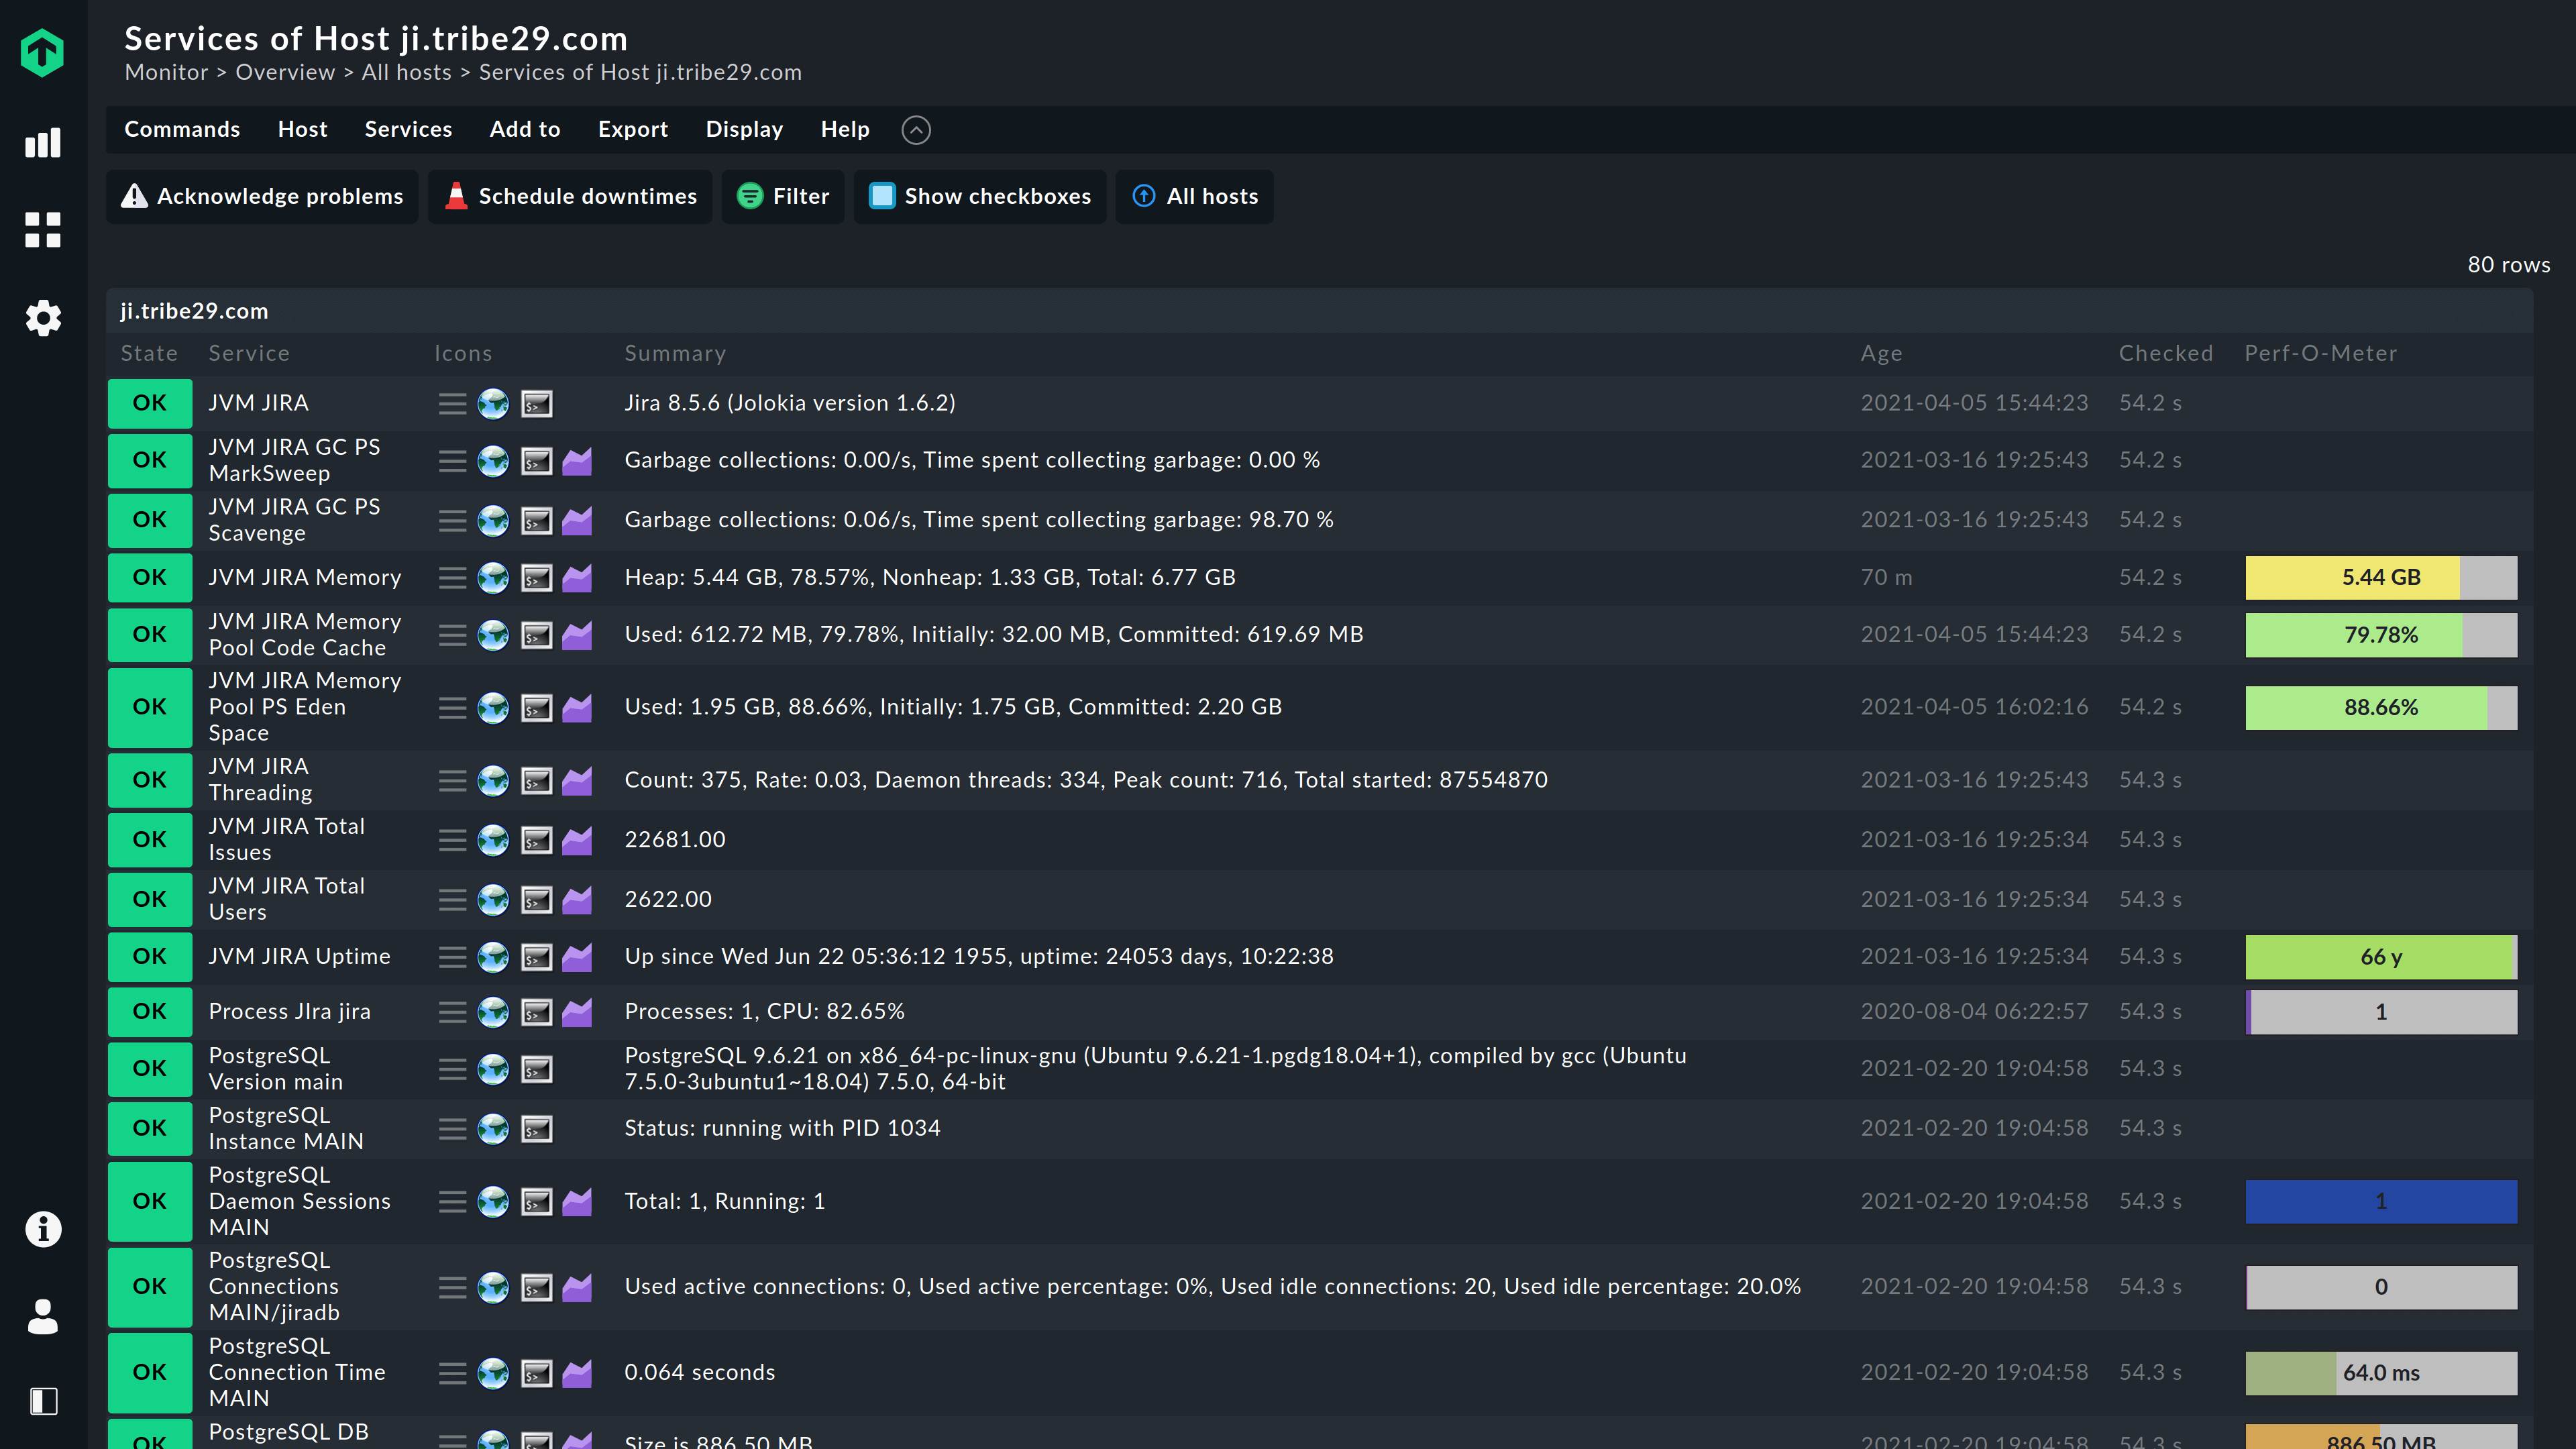
Task: Click terminal icon for PostgreSQL Instance MAIN
Action: [537, 1129]
